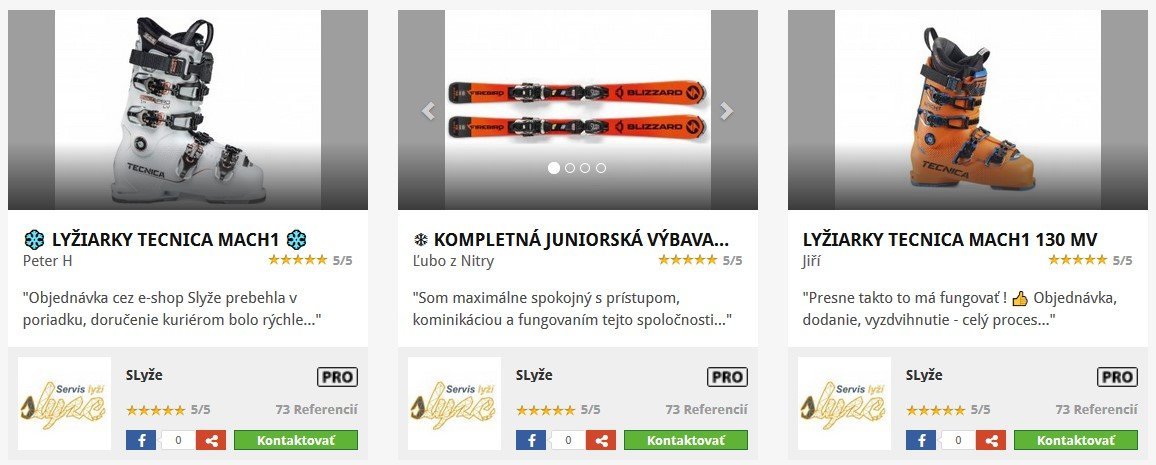Click Facebook share icon in Jiří card
The image size is (1156, 465).
coord(921,441)
